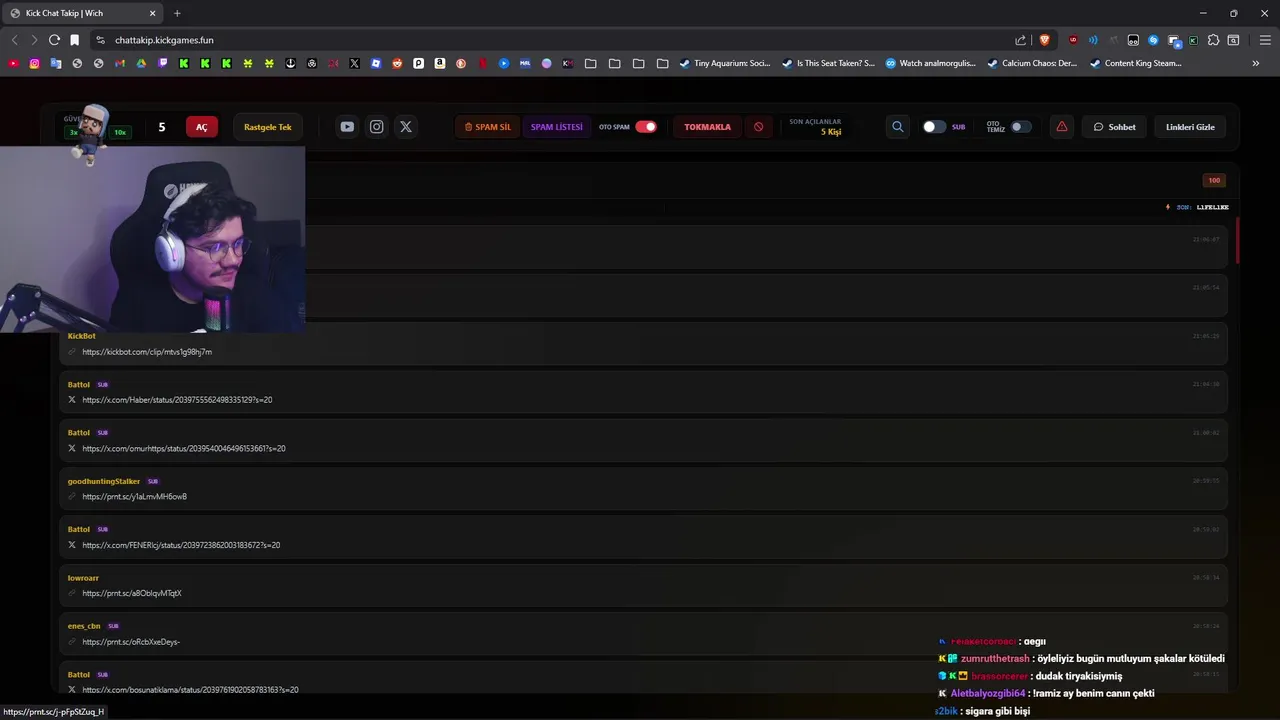Screen dimensions: 1280x720
Task: Expand the bookmarks bar overflow chevron
Action: (x=1255, y=63)
